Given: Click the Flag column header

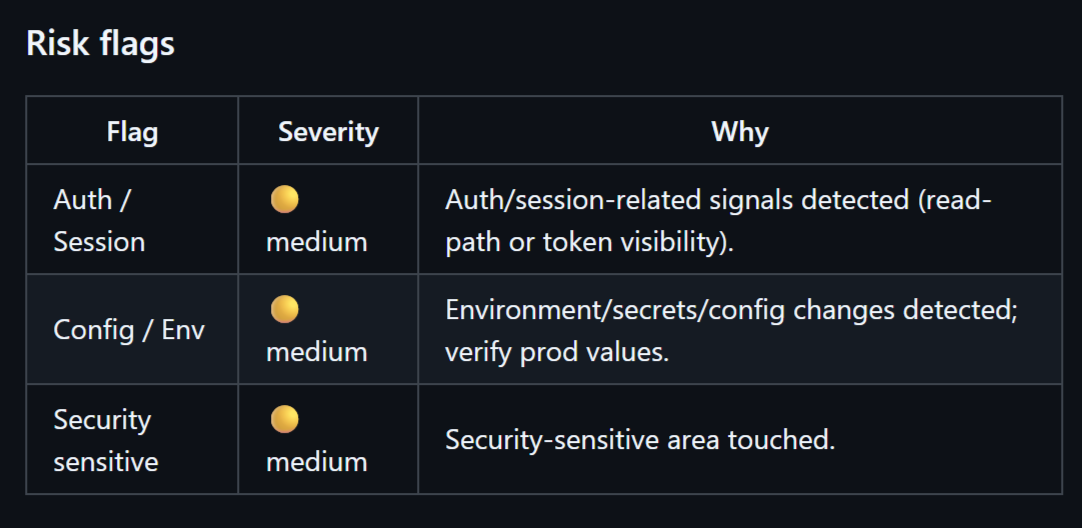Looking at the screenshot, I should [x=132, y=131].
